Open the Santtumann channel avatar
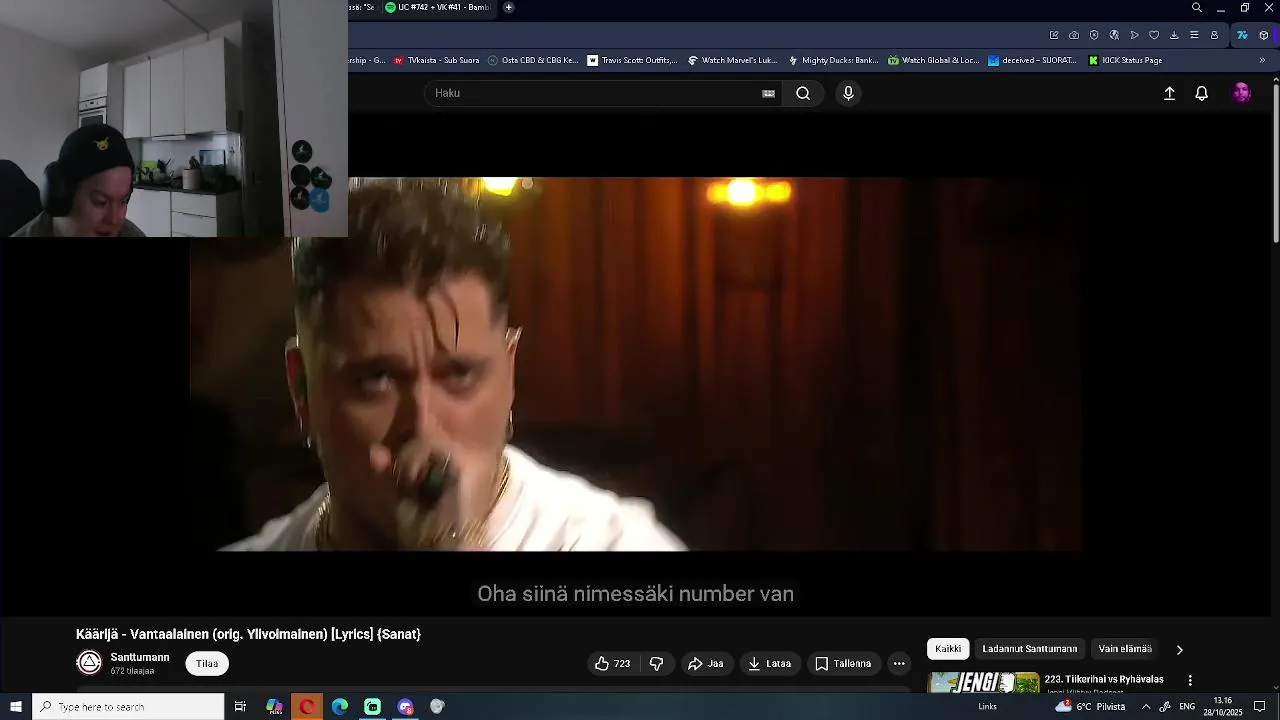1280x720 pixels. pyautogui.click(x=89, y=662)
